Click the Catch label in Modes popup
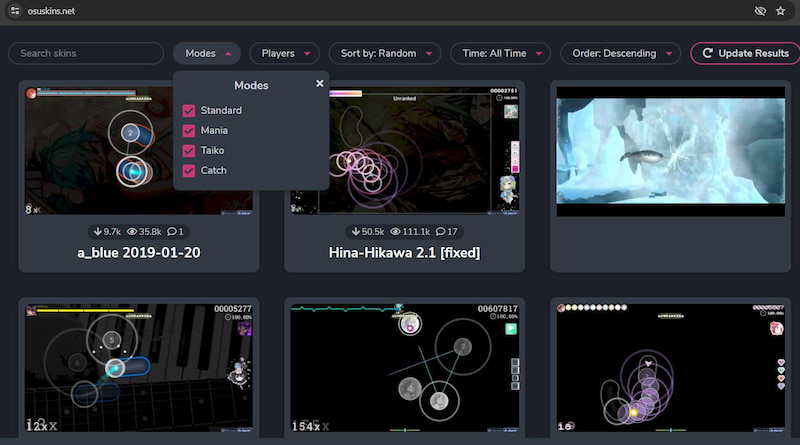 [x=213, y=170]
